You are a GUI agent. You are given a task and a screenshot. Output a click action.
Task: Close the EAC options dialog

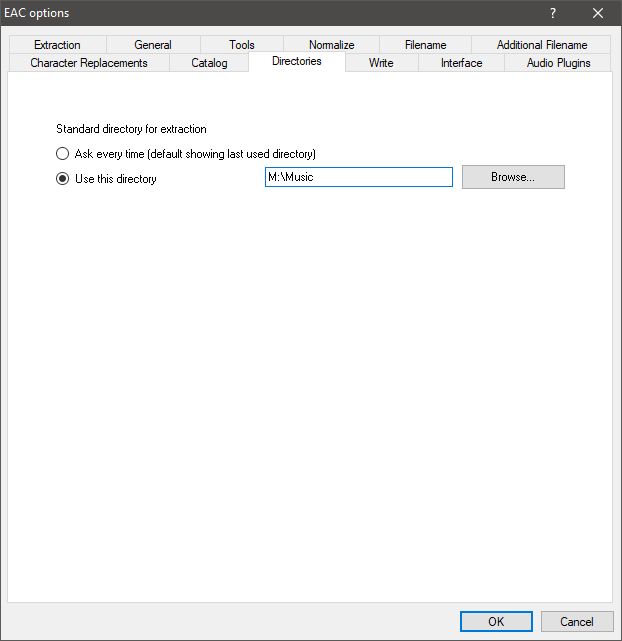point(598,13)
